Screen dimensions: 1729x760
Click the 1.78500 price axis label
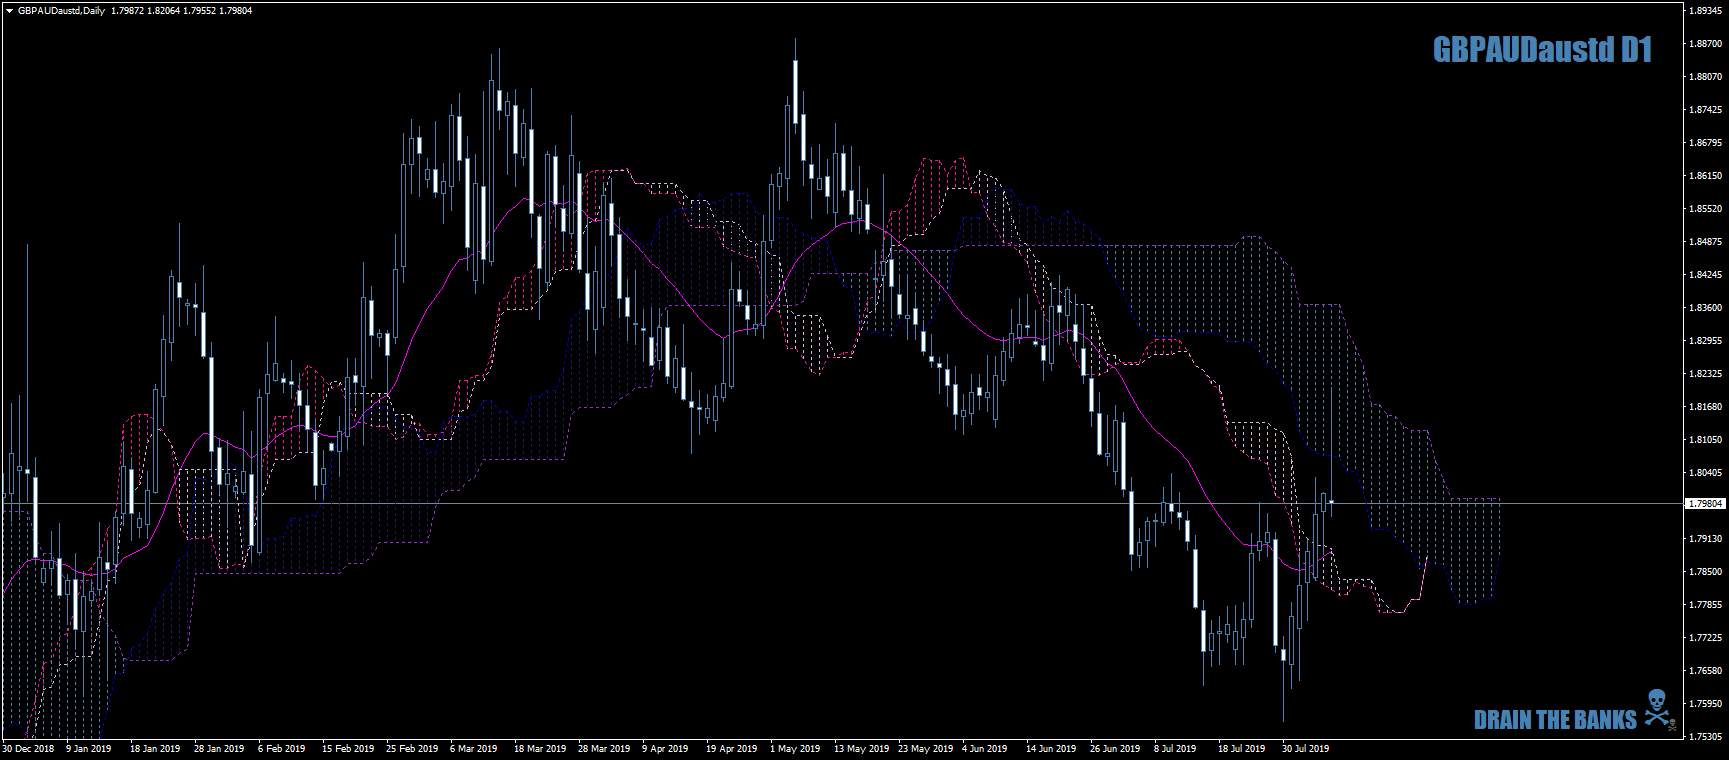pos(1706,572)
